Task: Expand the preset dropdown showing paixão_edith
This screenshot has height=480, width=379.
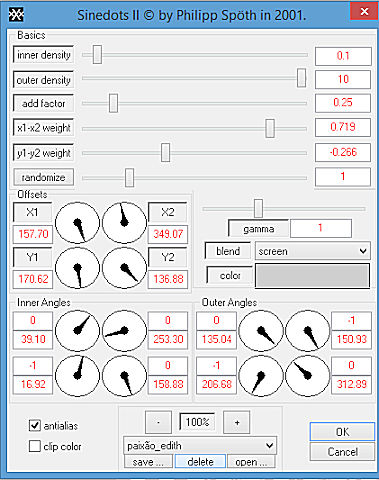Action: click(x=200, y=445)
